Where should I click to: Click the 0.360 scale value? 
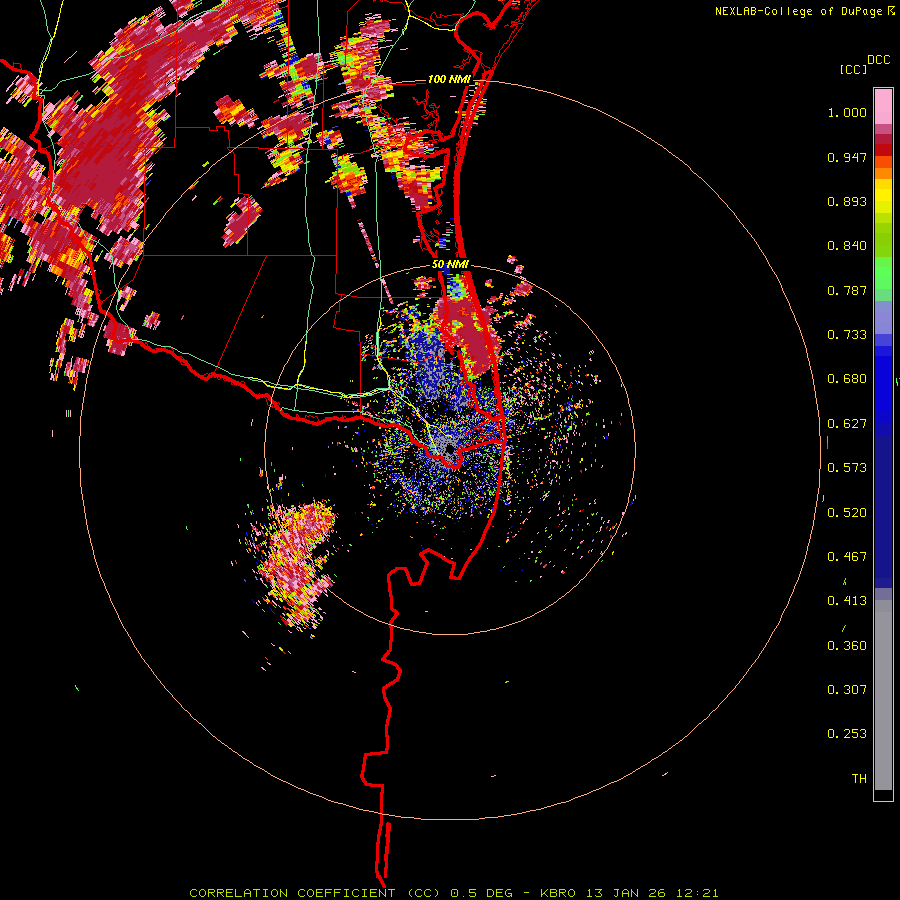(847, 646)
